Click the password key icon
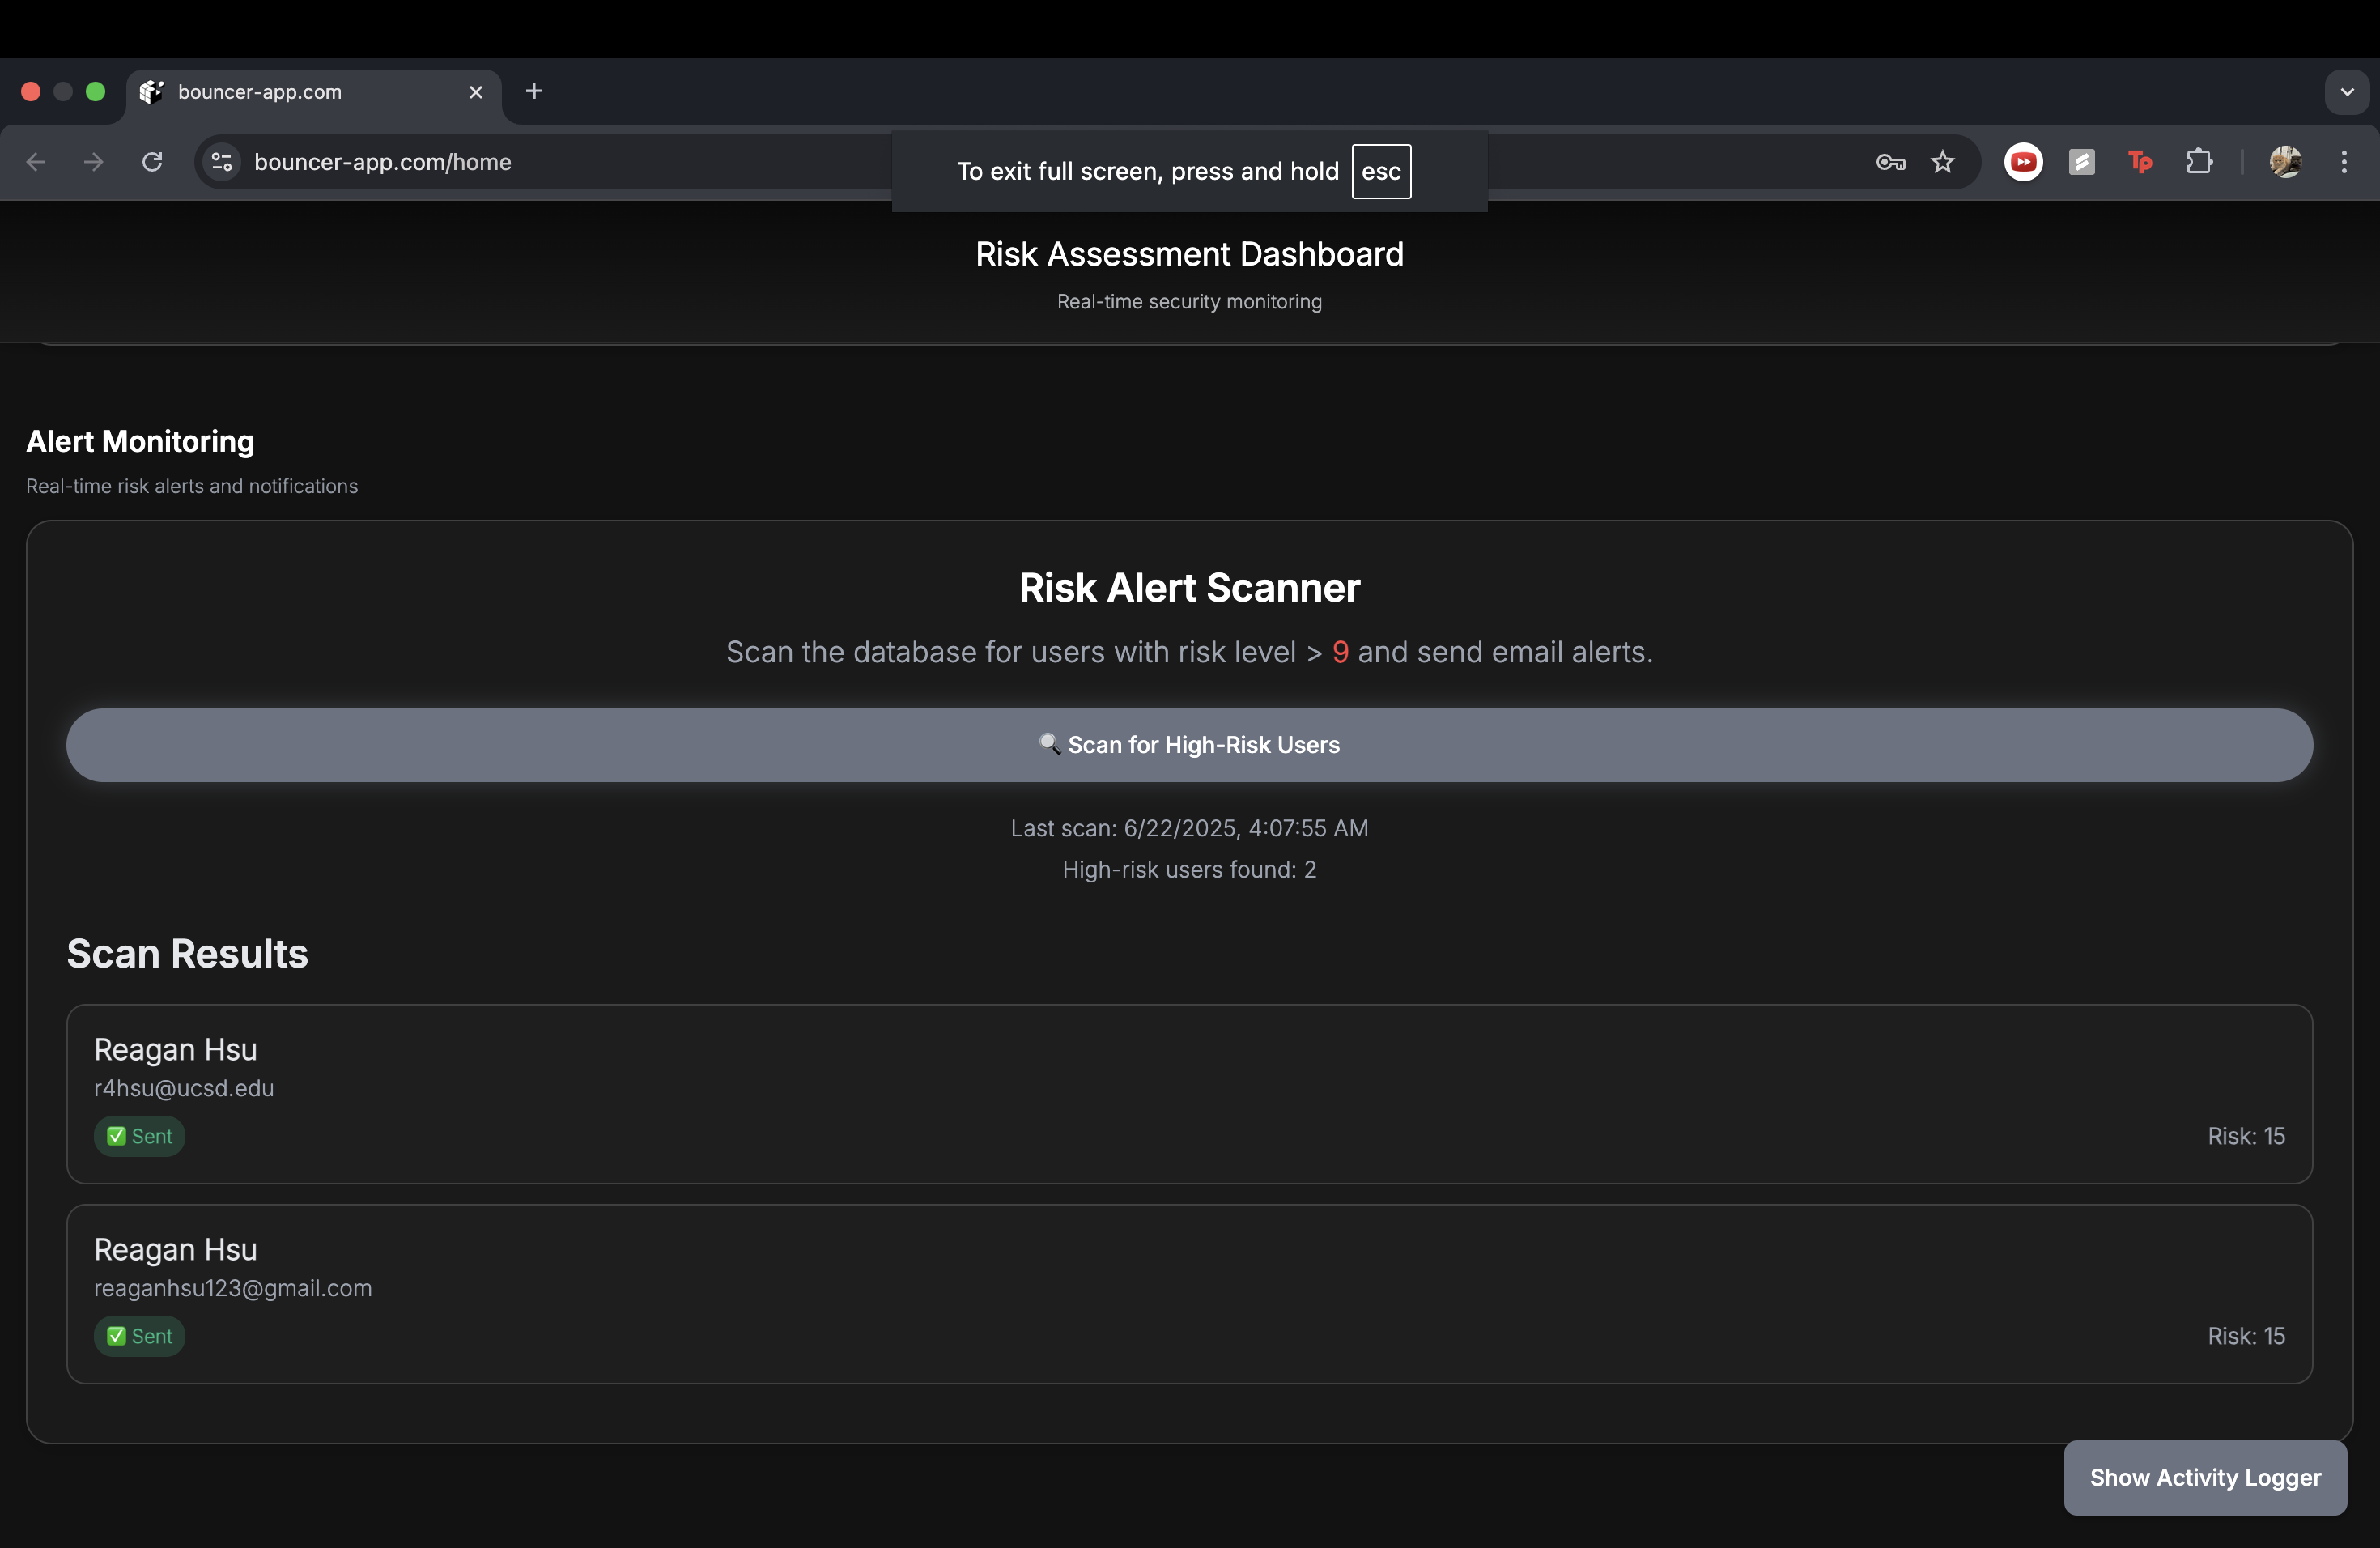This screenshot has width=2380, height=1548. click(1890, 162)
